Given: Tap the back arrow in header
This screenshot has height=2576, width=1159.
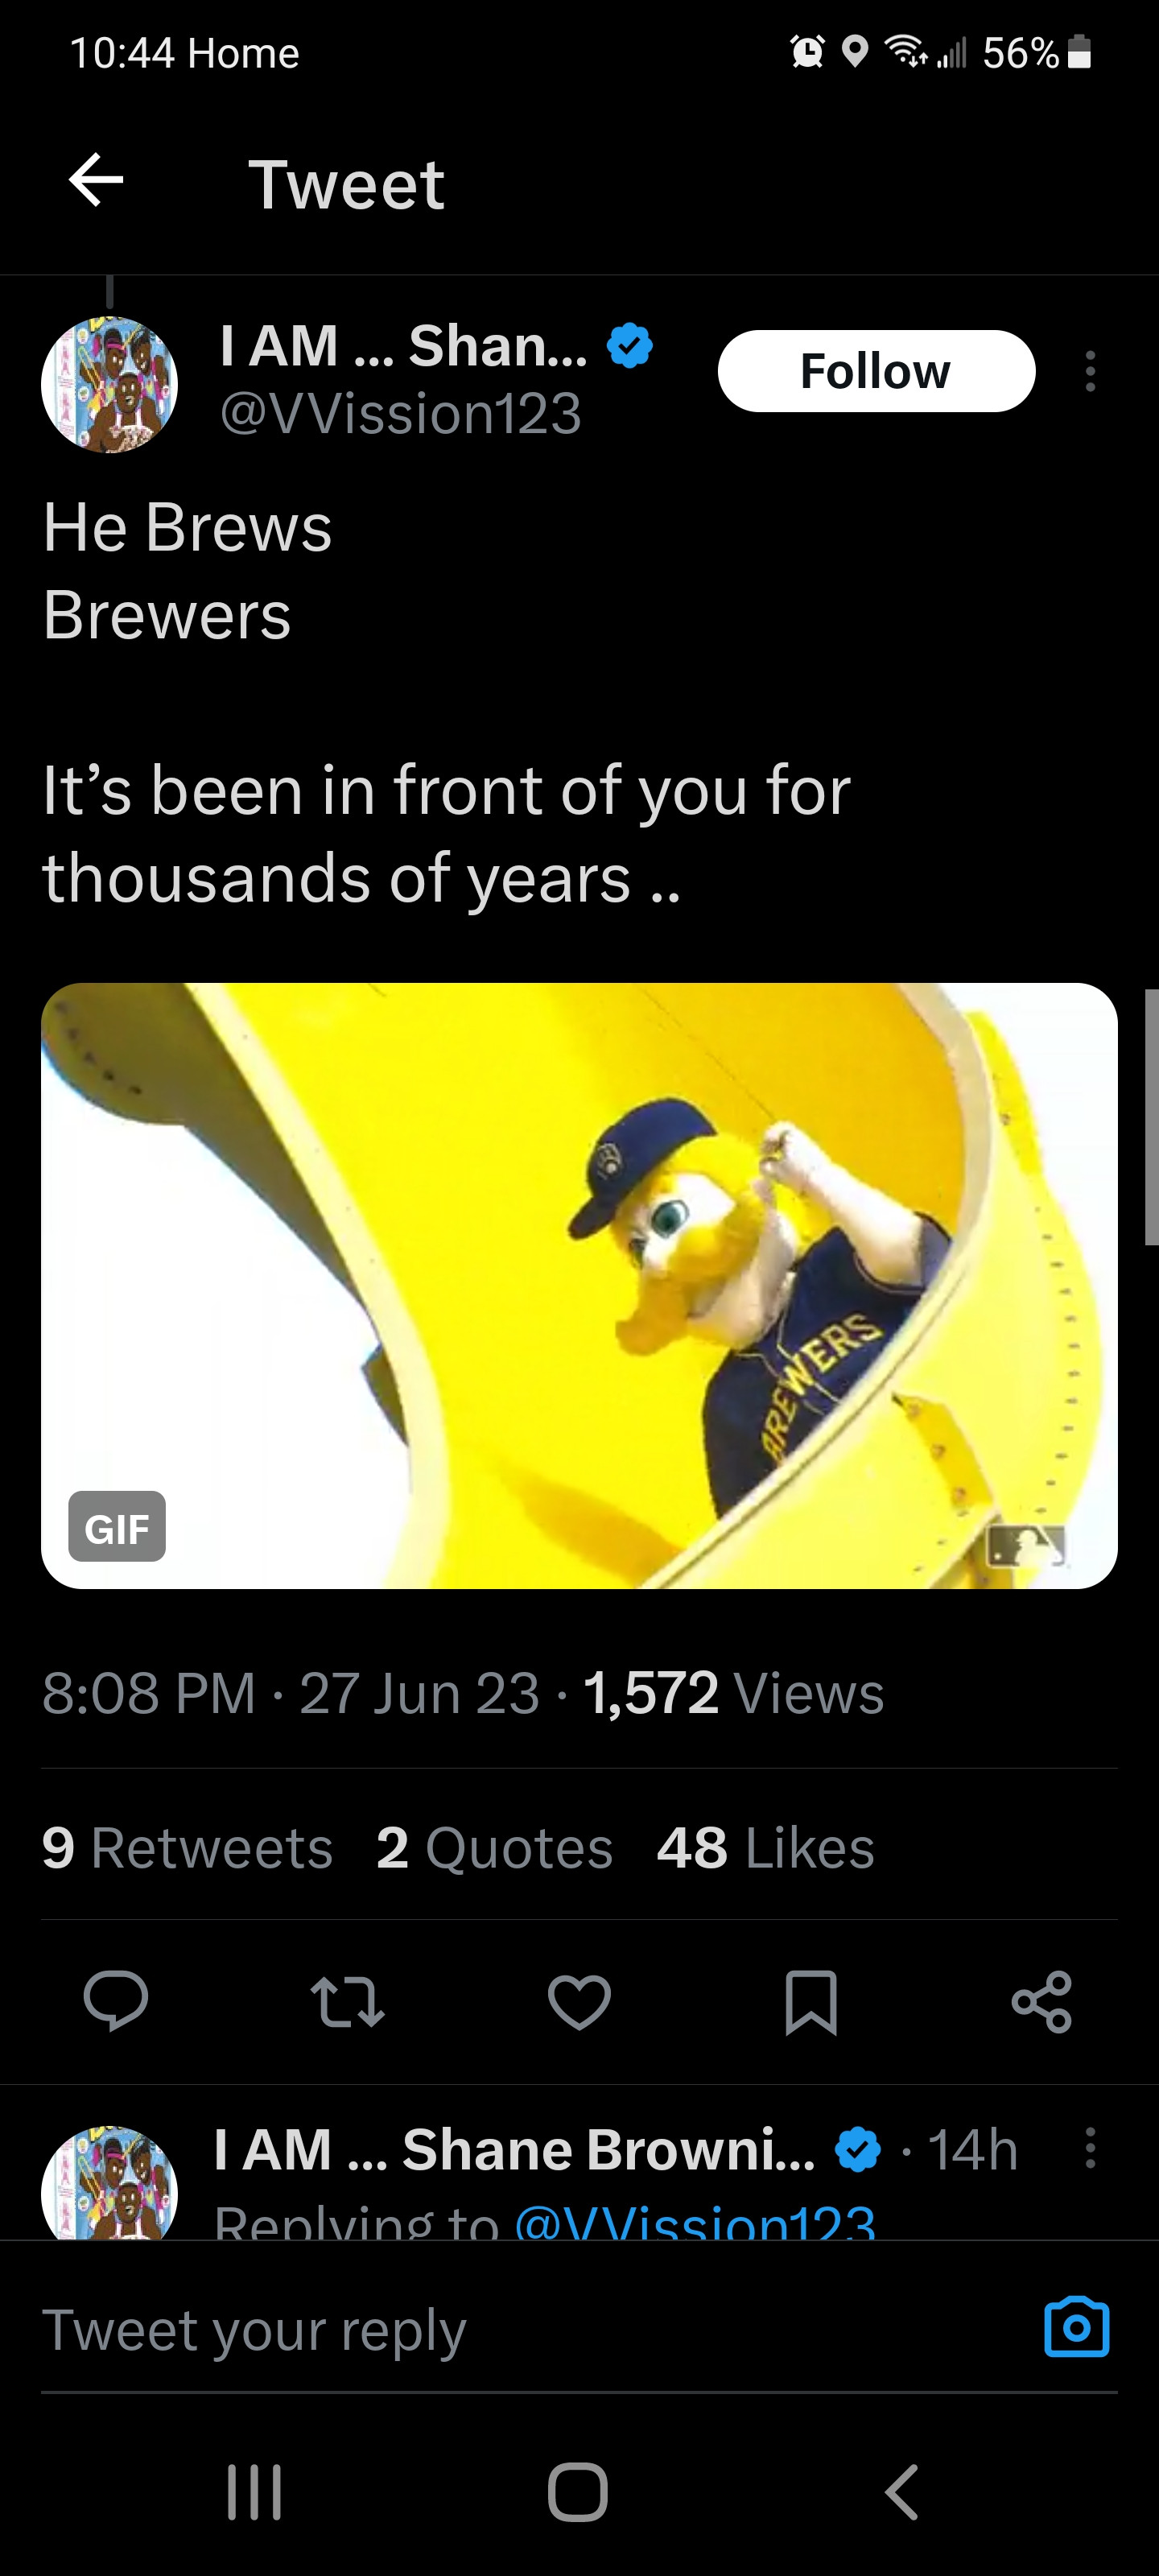Looking at the screenshot, I should [x=96, y=181].
